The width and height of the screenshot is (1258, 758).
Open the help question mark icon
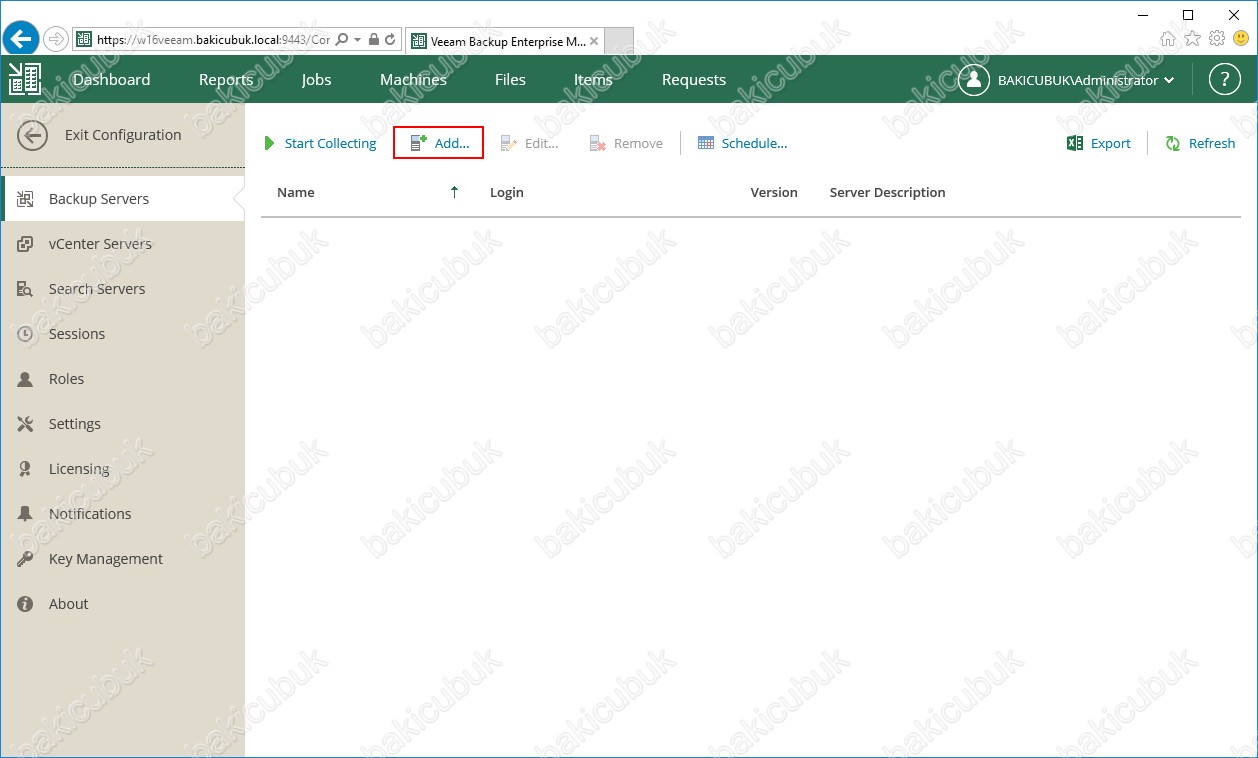pos(1224,80)
